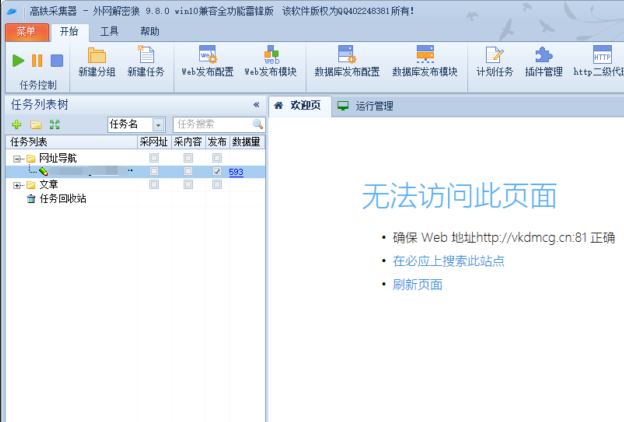This screenshot has height=422, width=624.
Task: Stop the task with blue square button
Action: [x=57, y=61]
